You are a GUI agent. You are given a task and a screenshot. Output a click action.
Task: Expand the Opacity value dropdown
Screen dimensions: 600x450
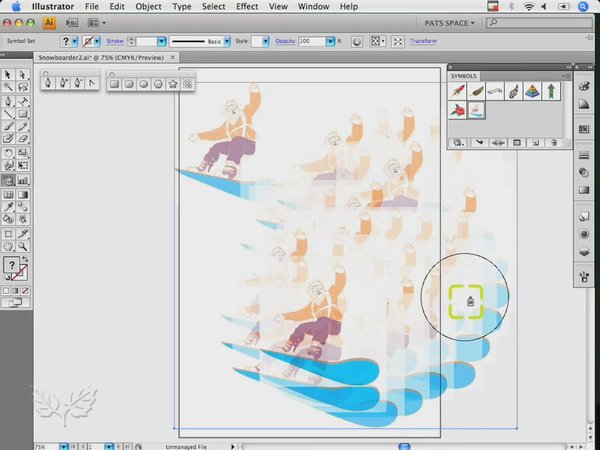pyautogui.click(x=335, y=41)
